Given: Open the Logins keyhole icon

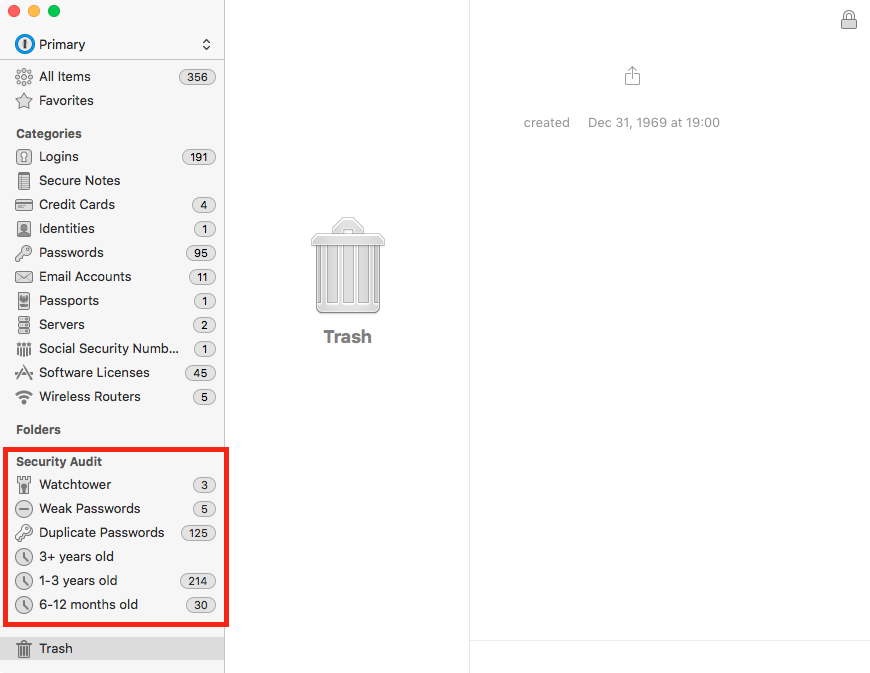Looking at the screenshot, I should tap(24, 157).
